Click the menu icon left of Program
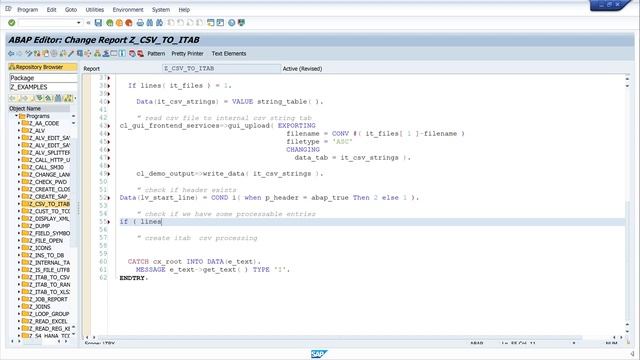The image size is (640, 360). [8, 9]
